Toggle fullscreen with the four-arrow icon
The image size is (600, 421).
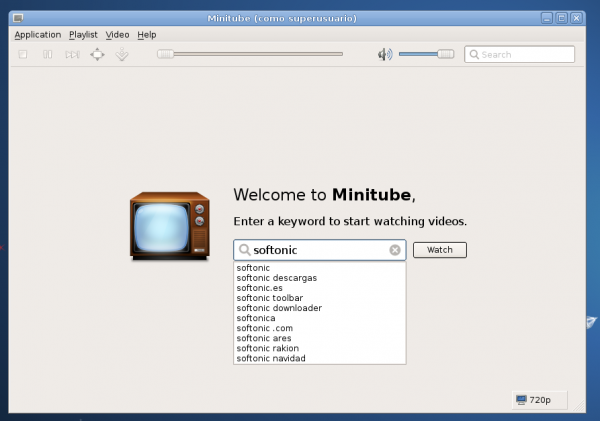pyautogui.click(x=97, y=54)
